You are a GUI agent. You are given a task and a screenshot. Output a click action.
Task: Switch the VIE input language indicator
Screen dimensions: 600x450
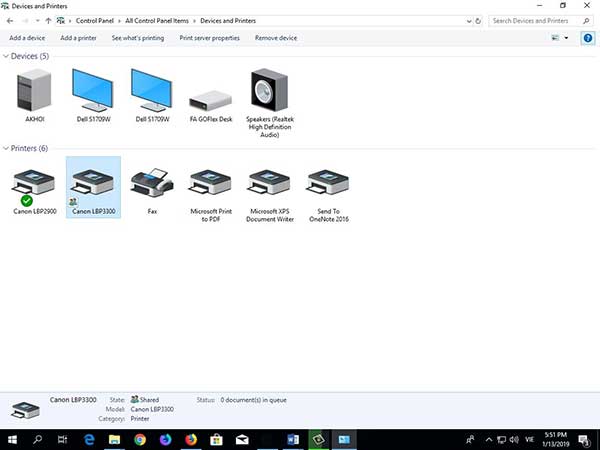click(530, 440)
